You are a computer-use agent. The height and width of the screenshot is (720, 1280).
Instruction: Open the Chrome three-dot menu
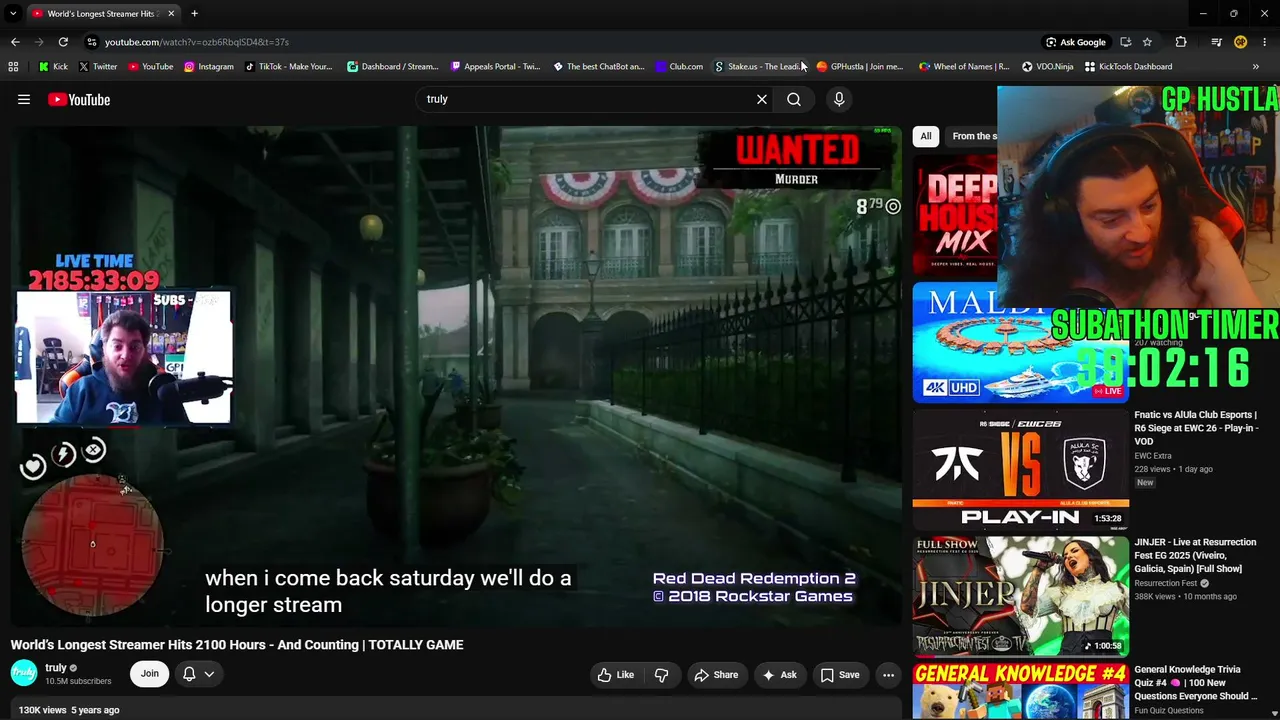(x=1265, y=42)
